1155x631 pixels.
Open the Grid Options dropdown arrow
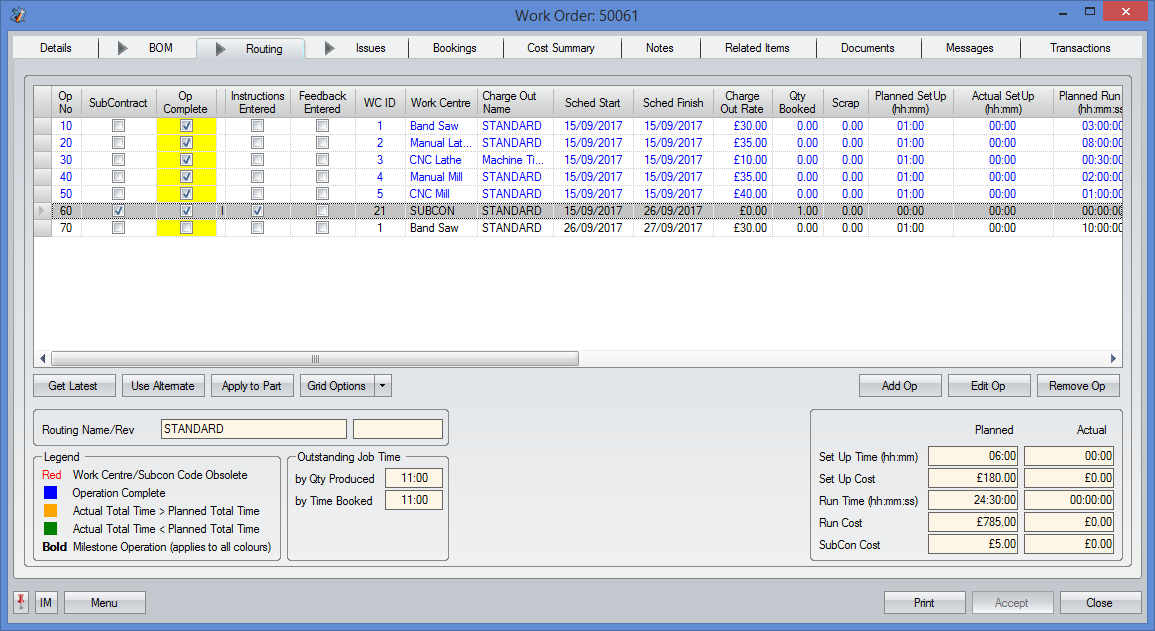pos(383,386)
